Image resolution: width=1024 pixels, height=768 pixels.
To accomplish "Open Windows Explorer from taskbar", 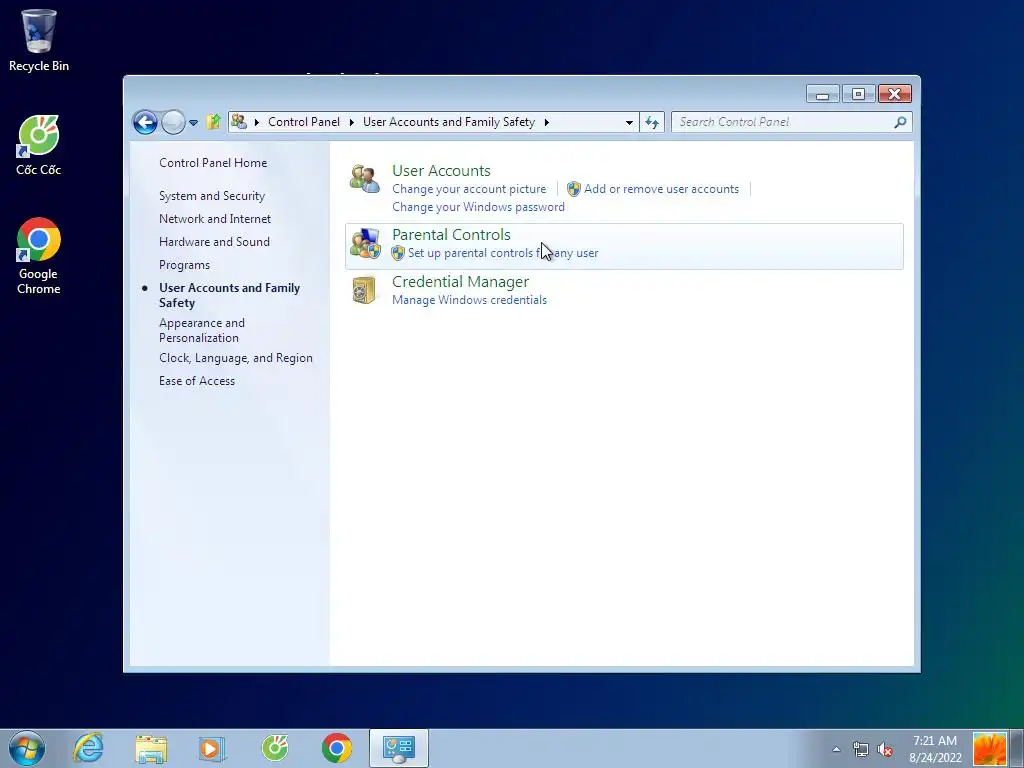I will point(151,748).
